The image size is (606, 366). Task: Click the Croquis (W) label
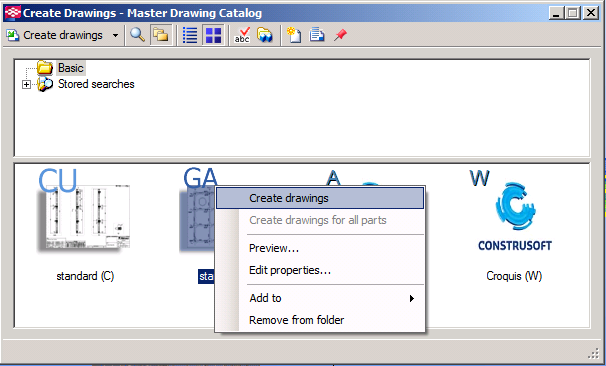pos(514,276)
